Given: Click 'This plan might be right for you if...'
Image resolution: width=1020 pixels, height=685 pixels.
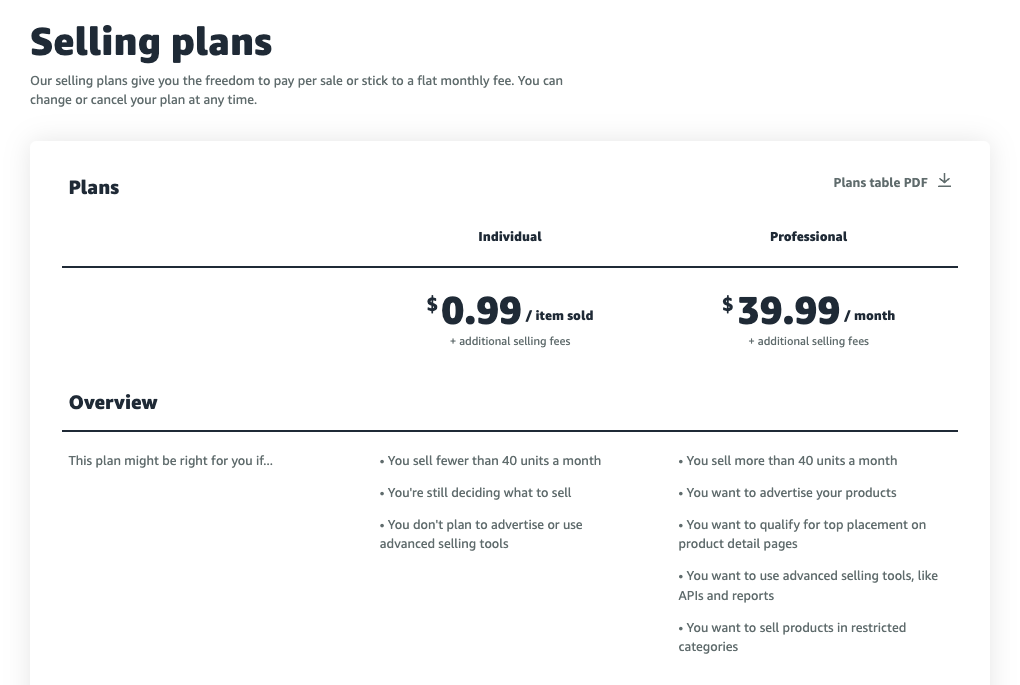Looking at the screenshot, I should [x=170, y=461].
